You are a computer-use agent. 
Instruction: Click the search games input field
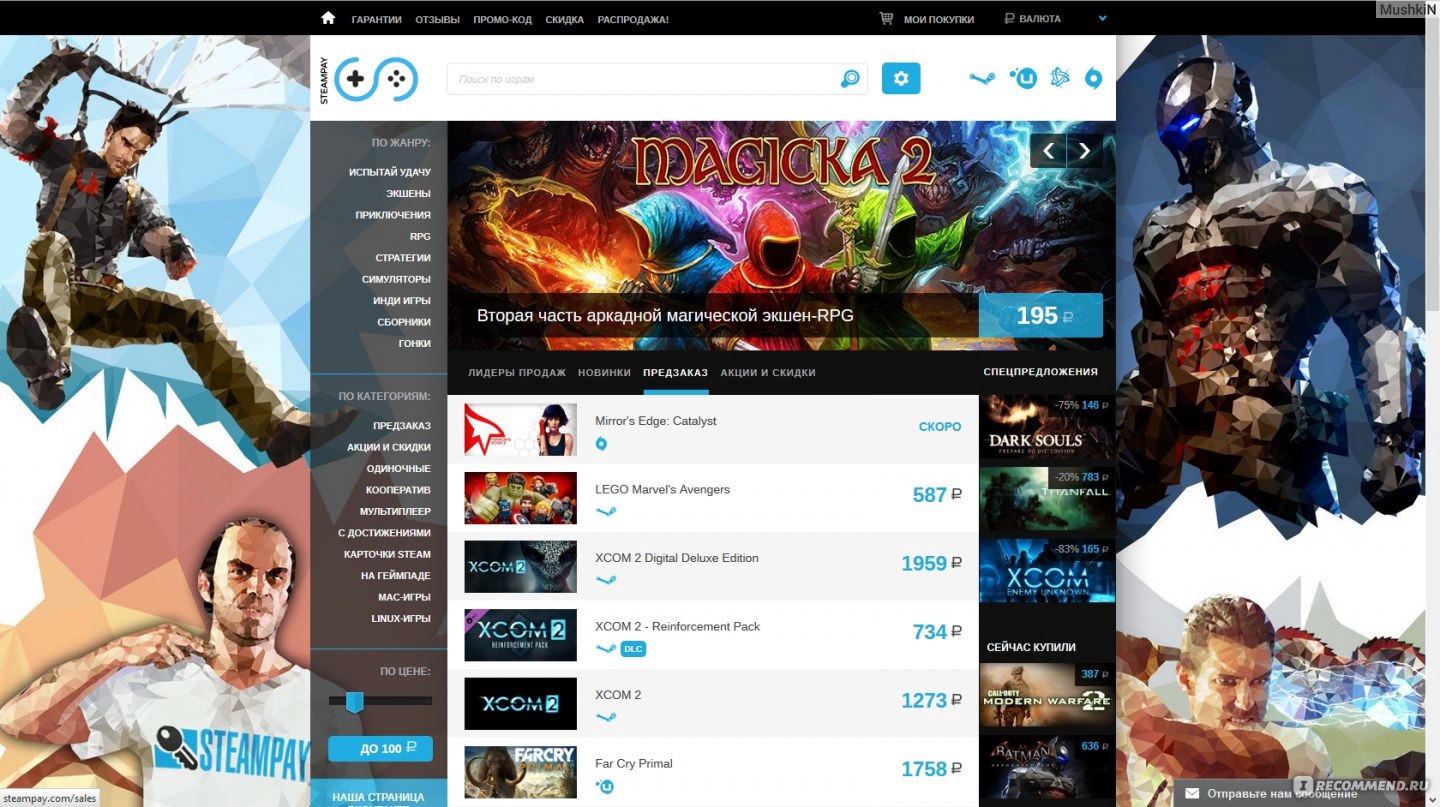[640, 79]
